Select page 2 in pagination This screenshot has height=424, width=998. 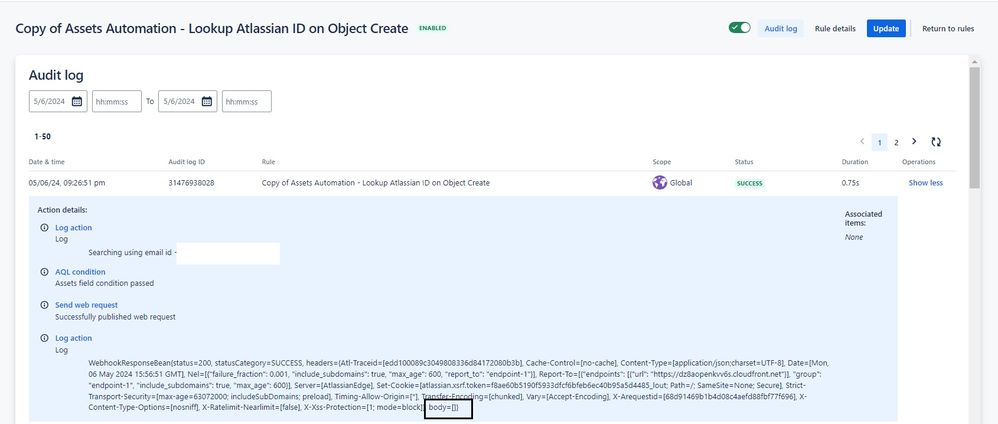coord(896,143)
